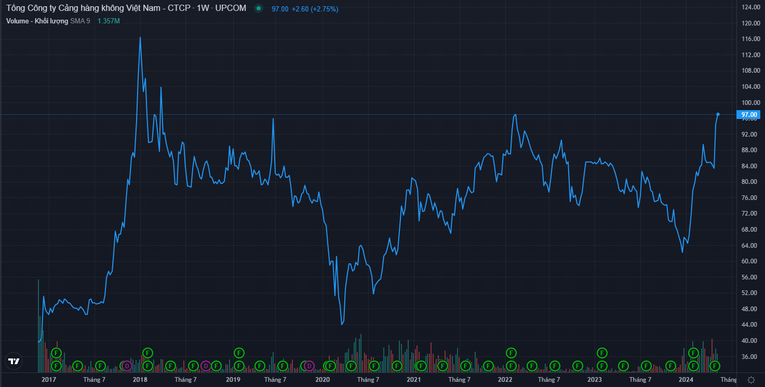
Task: Open the upper earnings marker in early 2023
Action: 602,352
